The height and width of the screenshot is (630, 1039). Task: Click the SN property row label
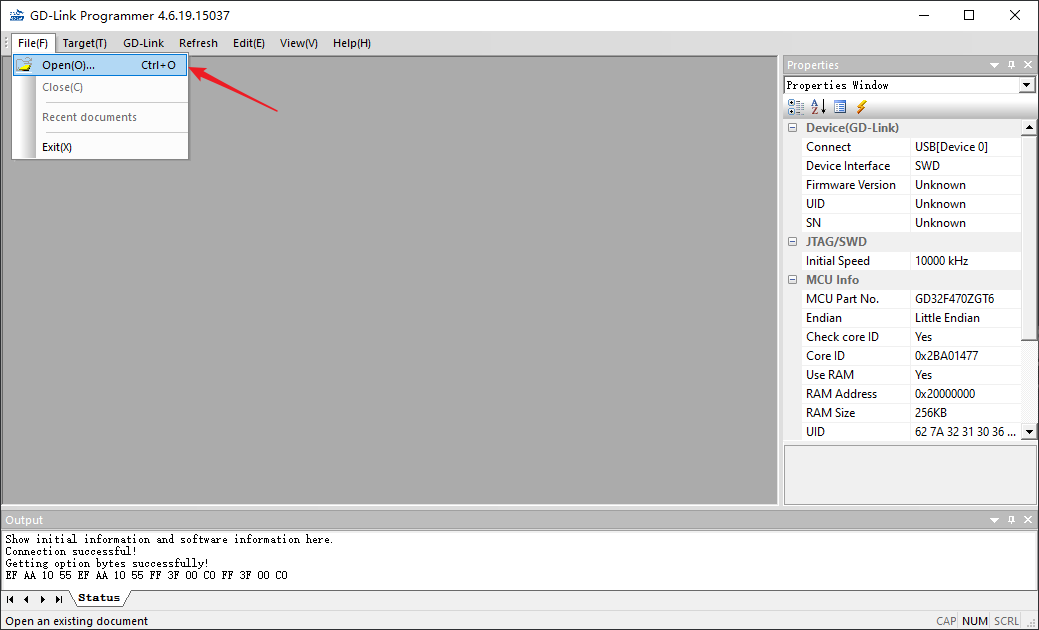tap(813, 223)
